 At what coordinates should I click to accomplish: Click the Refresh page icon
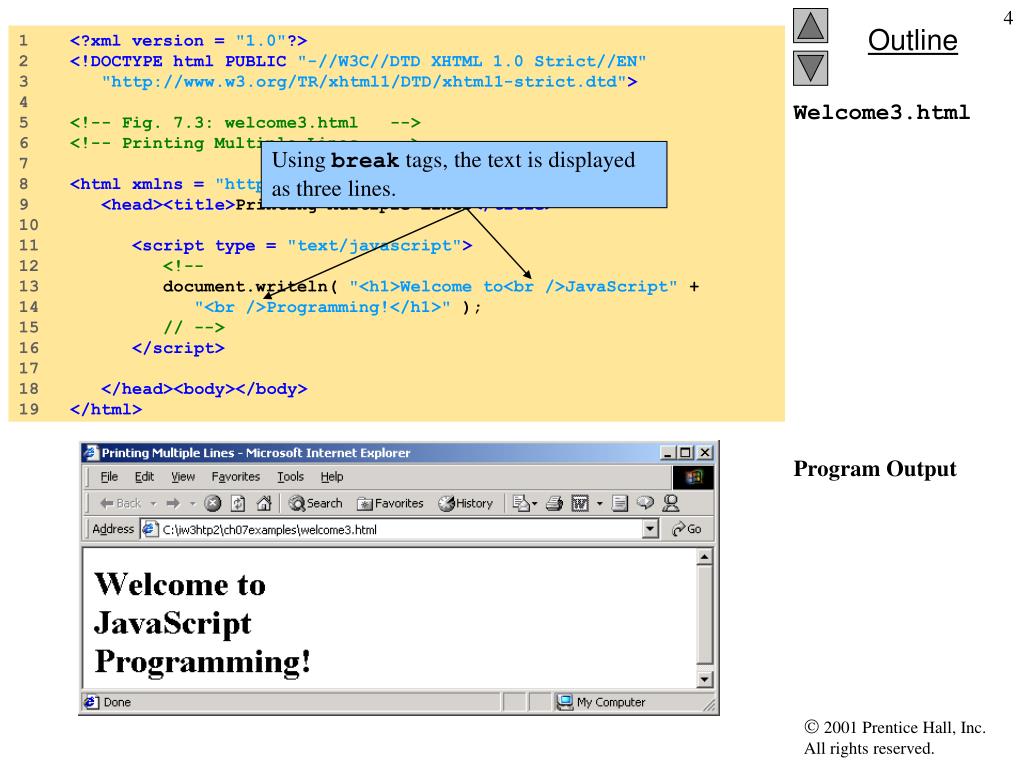pyautogui.click(x=238, y=504)
